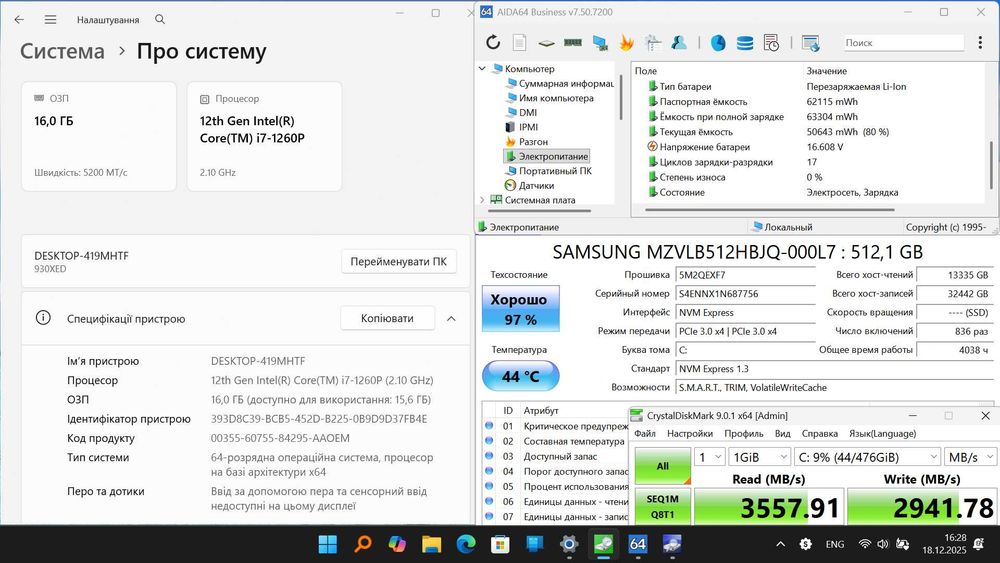Open the scheduled report clock icon
This screenshot has height=563, width=1000.
coord(771,43)
